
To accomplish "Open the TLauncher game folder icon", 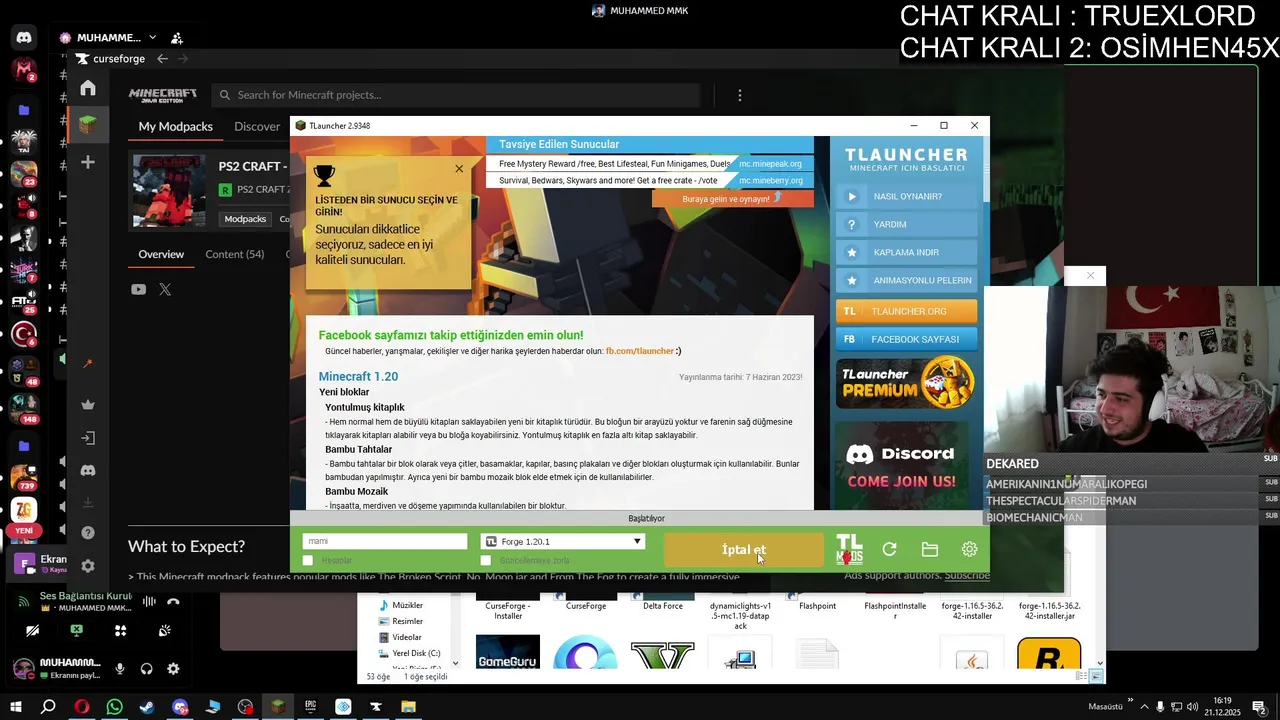I will [x=930, y=549].
